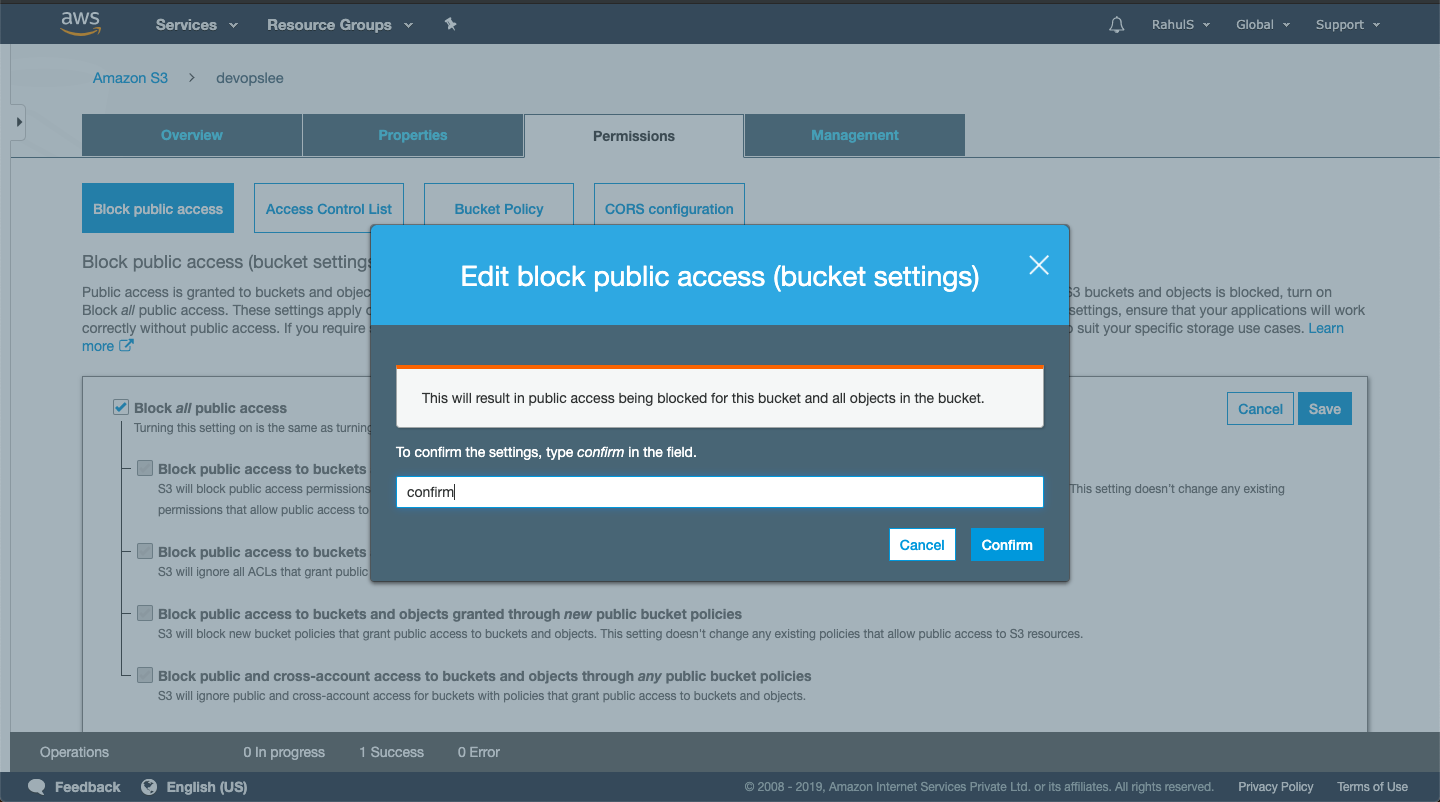
Task: Open the CORS configuration section
Action: pos(668,208)
